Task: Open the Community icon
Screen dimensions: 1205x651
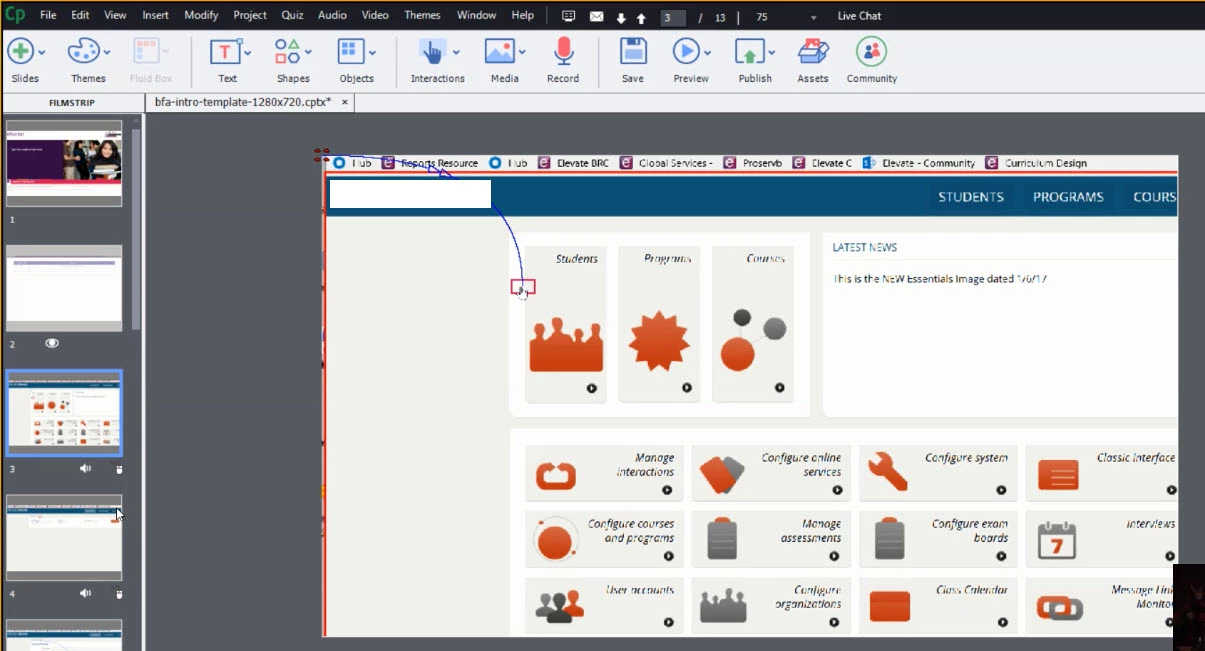Action: [x=871, y=51]
